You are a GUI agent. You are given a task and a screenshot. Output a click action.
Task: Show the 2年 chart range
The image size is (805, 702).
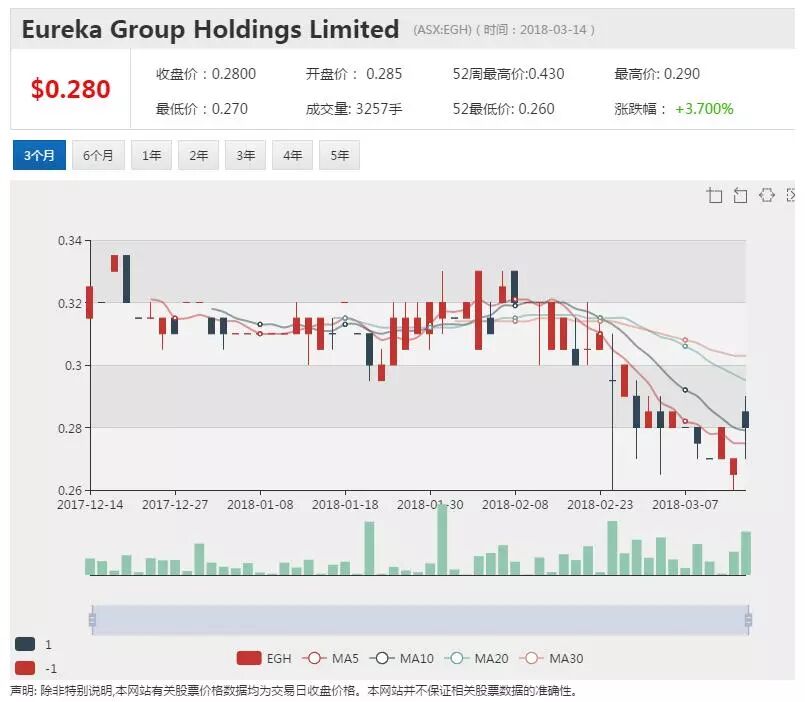(199, 155)
